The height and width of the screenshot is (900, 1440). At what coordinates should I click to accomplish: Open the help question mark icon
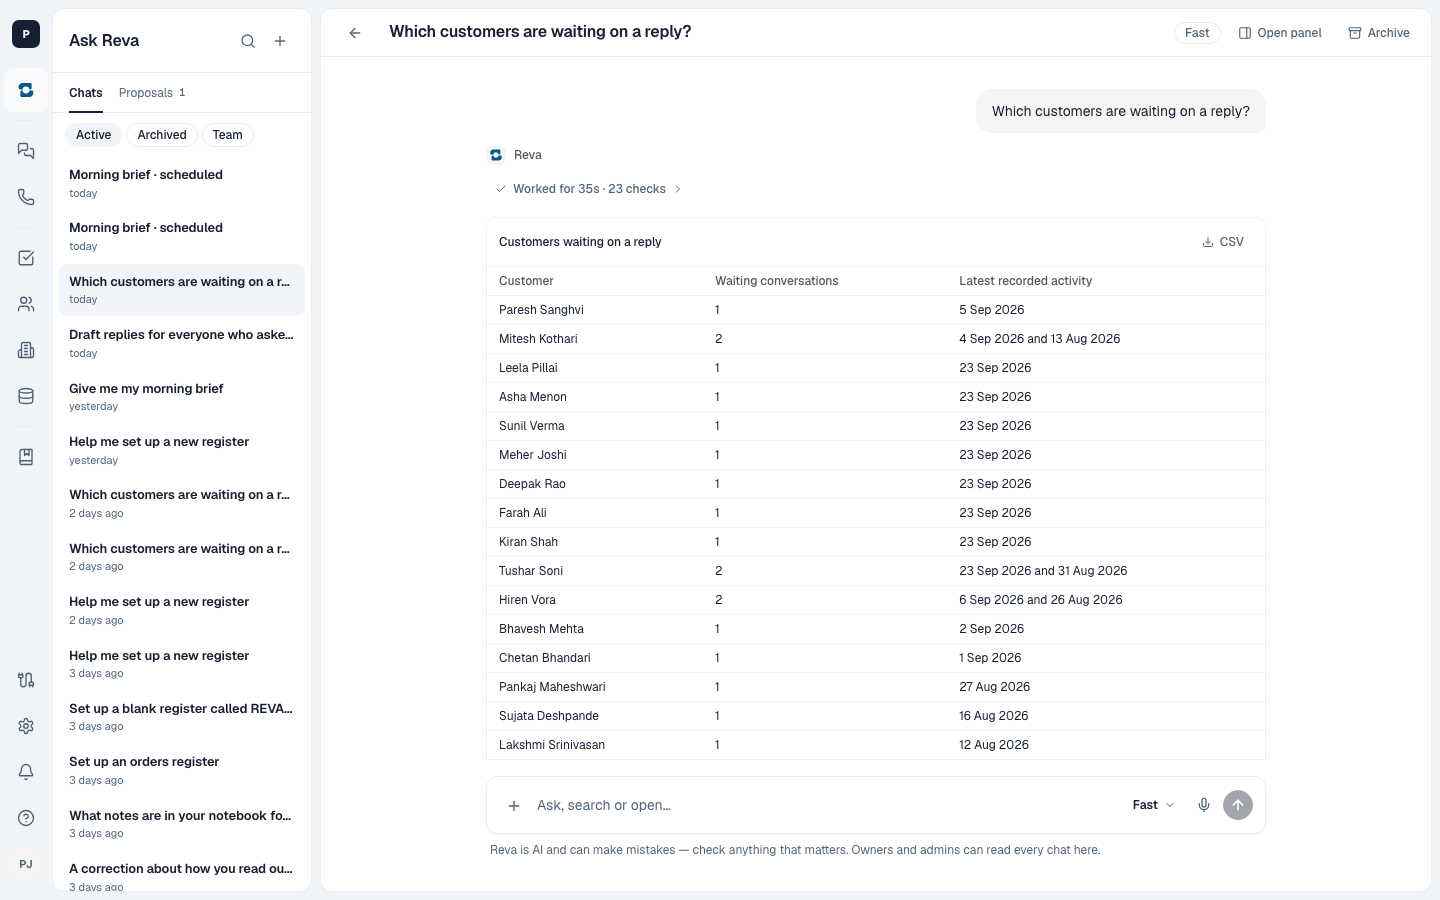[x=26, y=818]
